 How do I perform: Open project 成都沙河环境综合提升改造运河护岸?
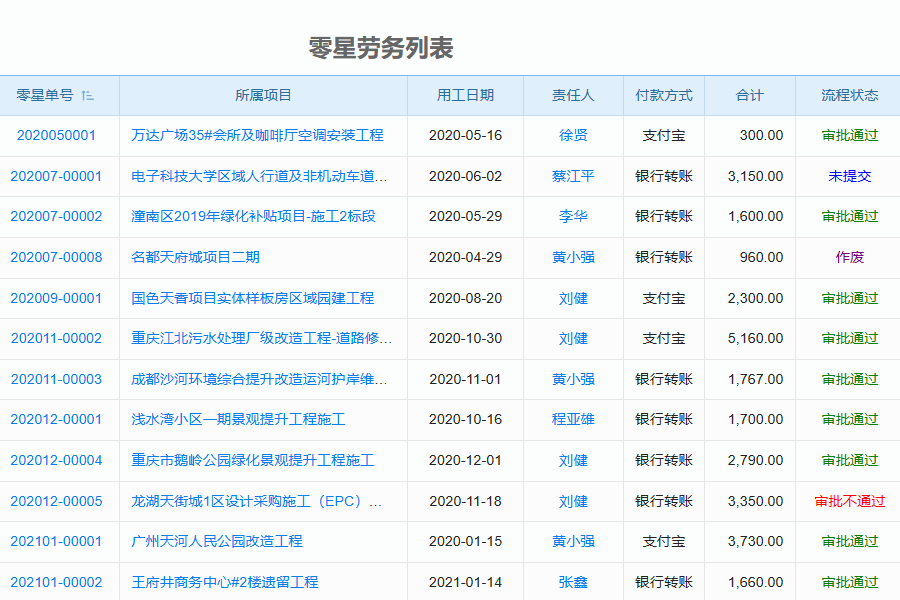(x=259, y=380)
